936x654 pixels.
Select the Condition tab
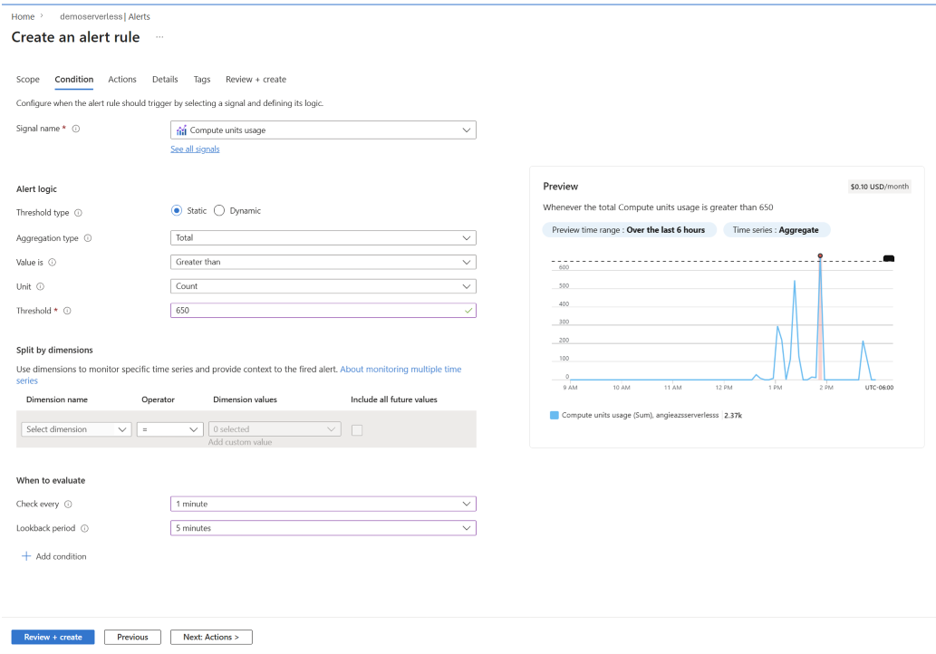(74, 79)
